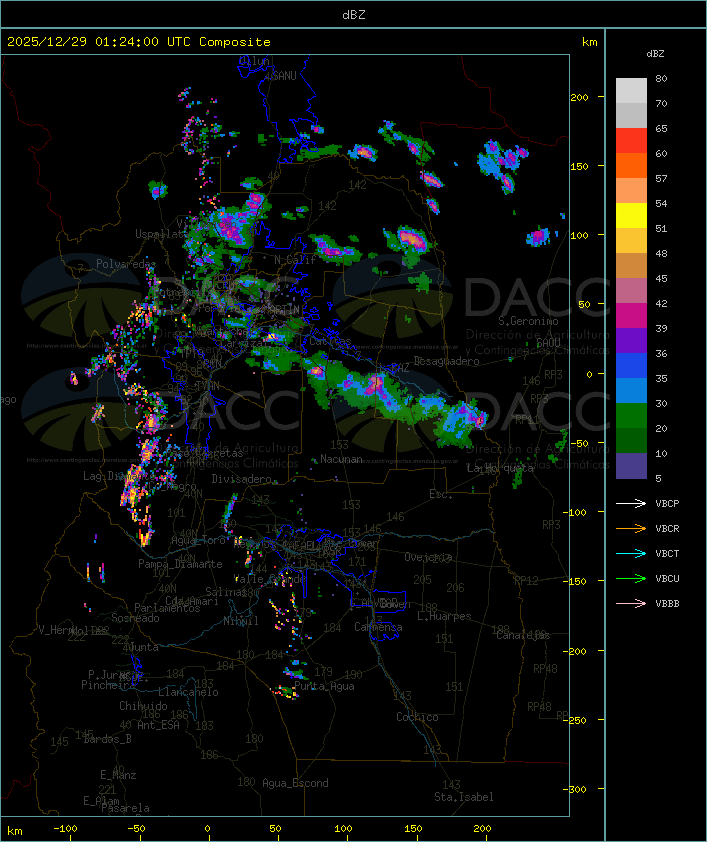Viewport: 707px width, 842px height.
Task: Click the 80 value on the legend
Action: point(661,78)
